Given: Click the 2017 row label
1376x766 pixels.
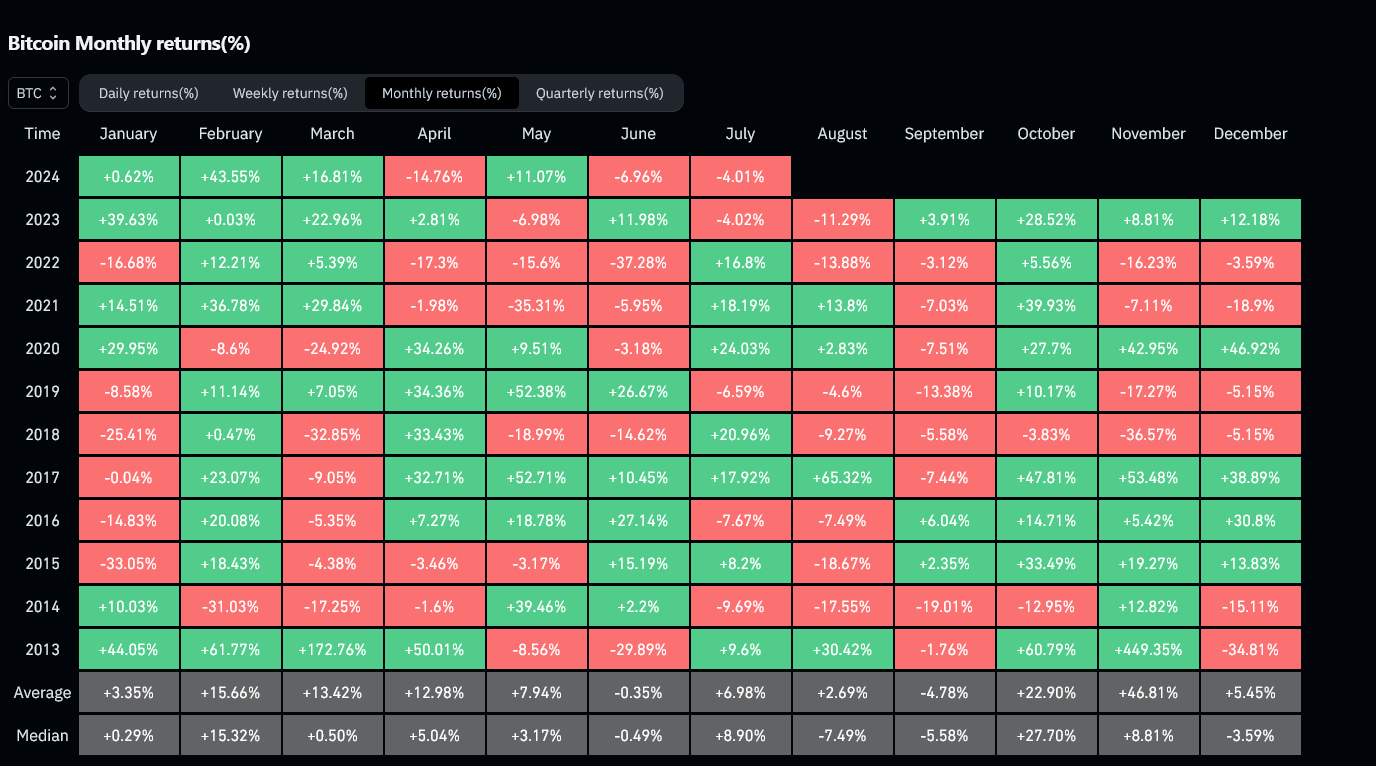Looking at the screenshot, I should (x=42, y=477).
